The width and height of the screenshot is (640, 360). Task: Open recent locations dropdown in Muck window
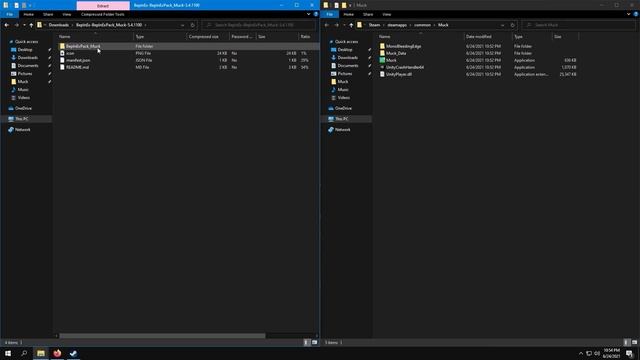point(344,25)
